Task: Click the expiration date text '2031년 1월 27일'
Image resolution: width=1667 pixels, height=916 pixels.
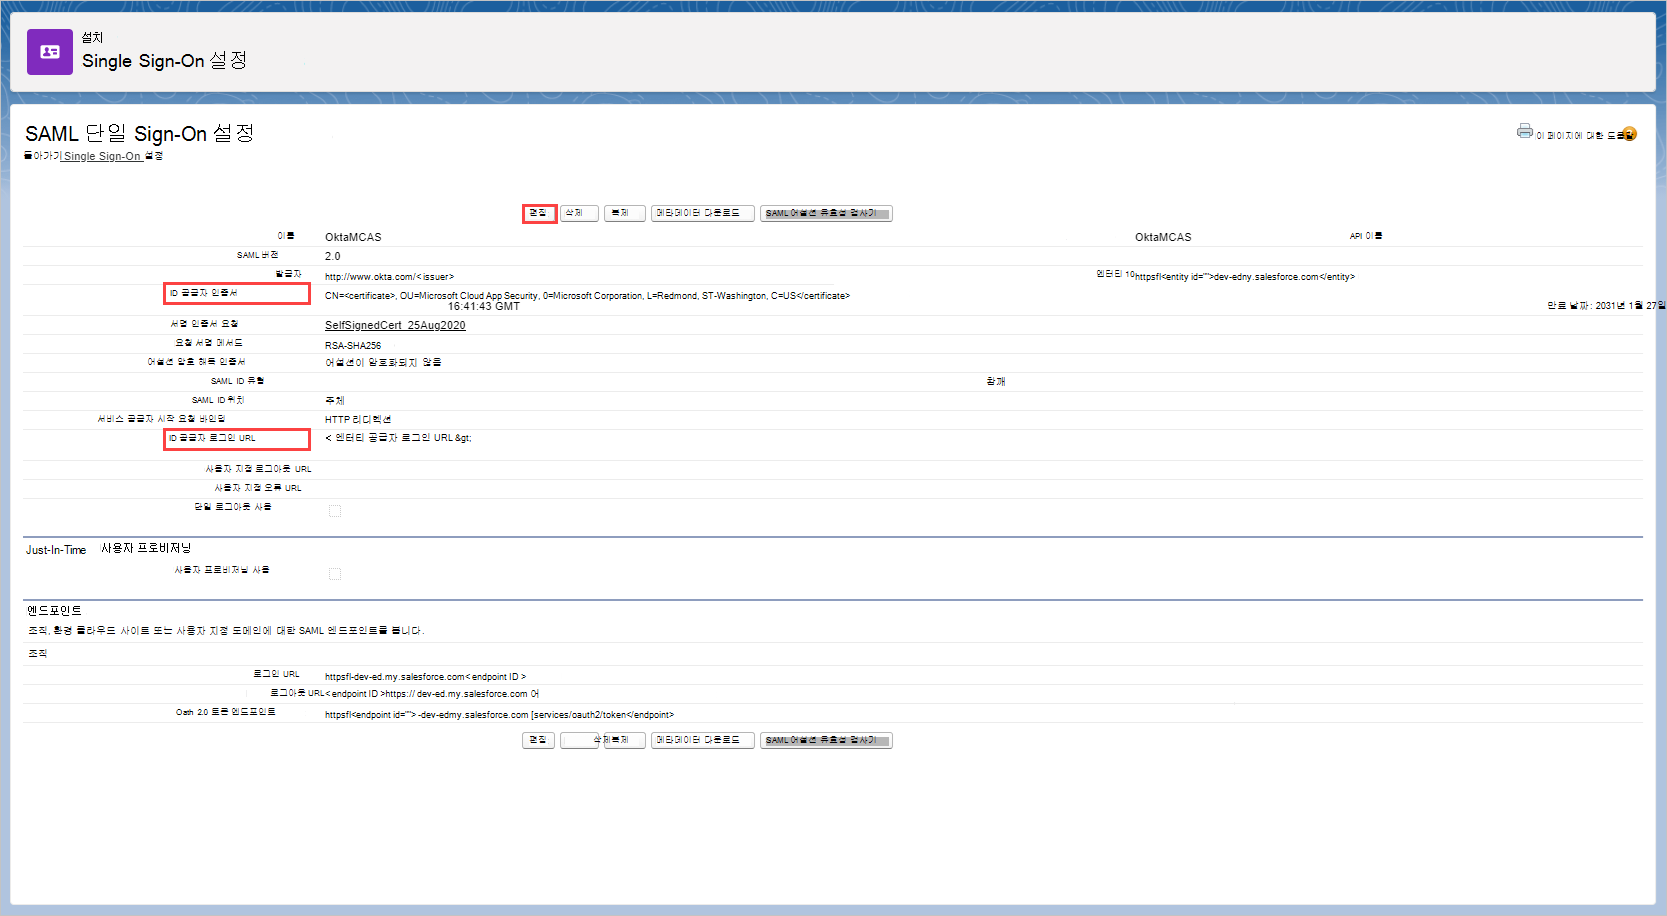Action: [x=1630, y=306]
